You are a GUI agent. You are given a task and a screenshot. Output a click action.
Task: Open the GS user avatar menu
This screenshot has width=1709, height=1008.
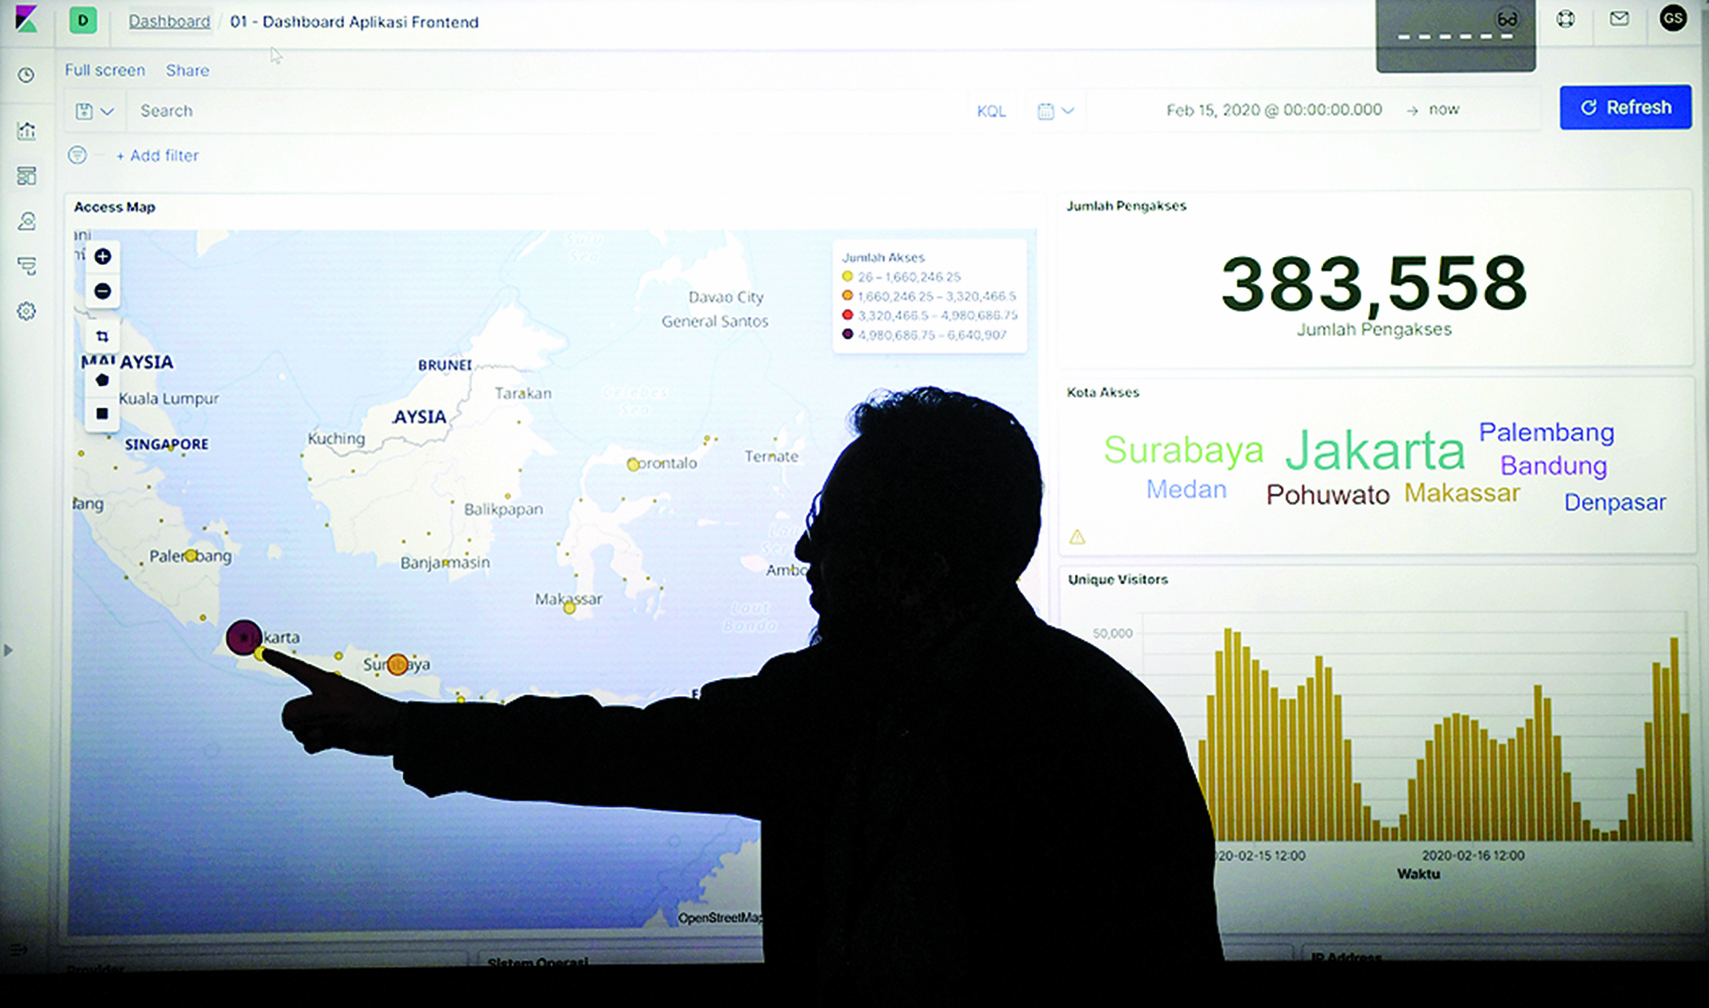[1673, 19]
